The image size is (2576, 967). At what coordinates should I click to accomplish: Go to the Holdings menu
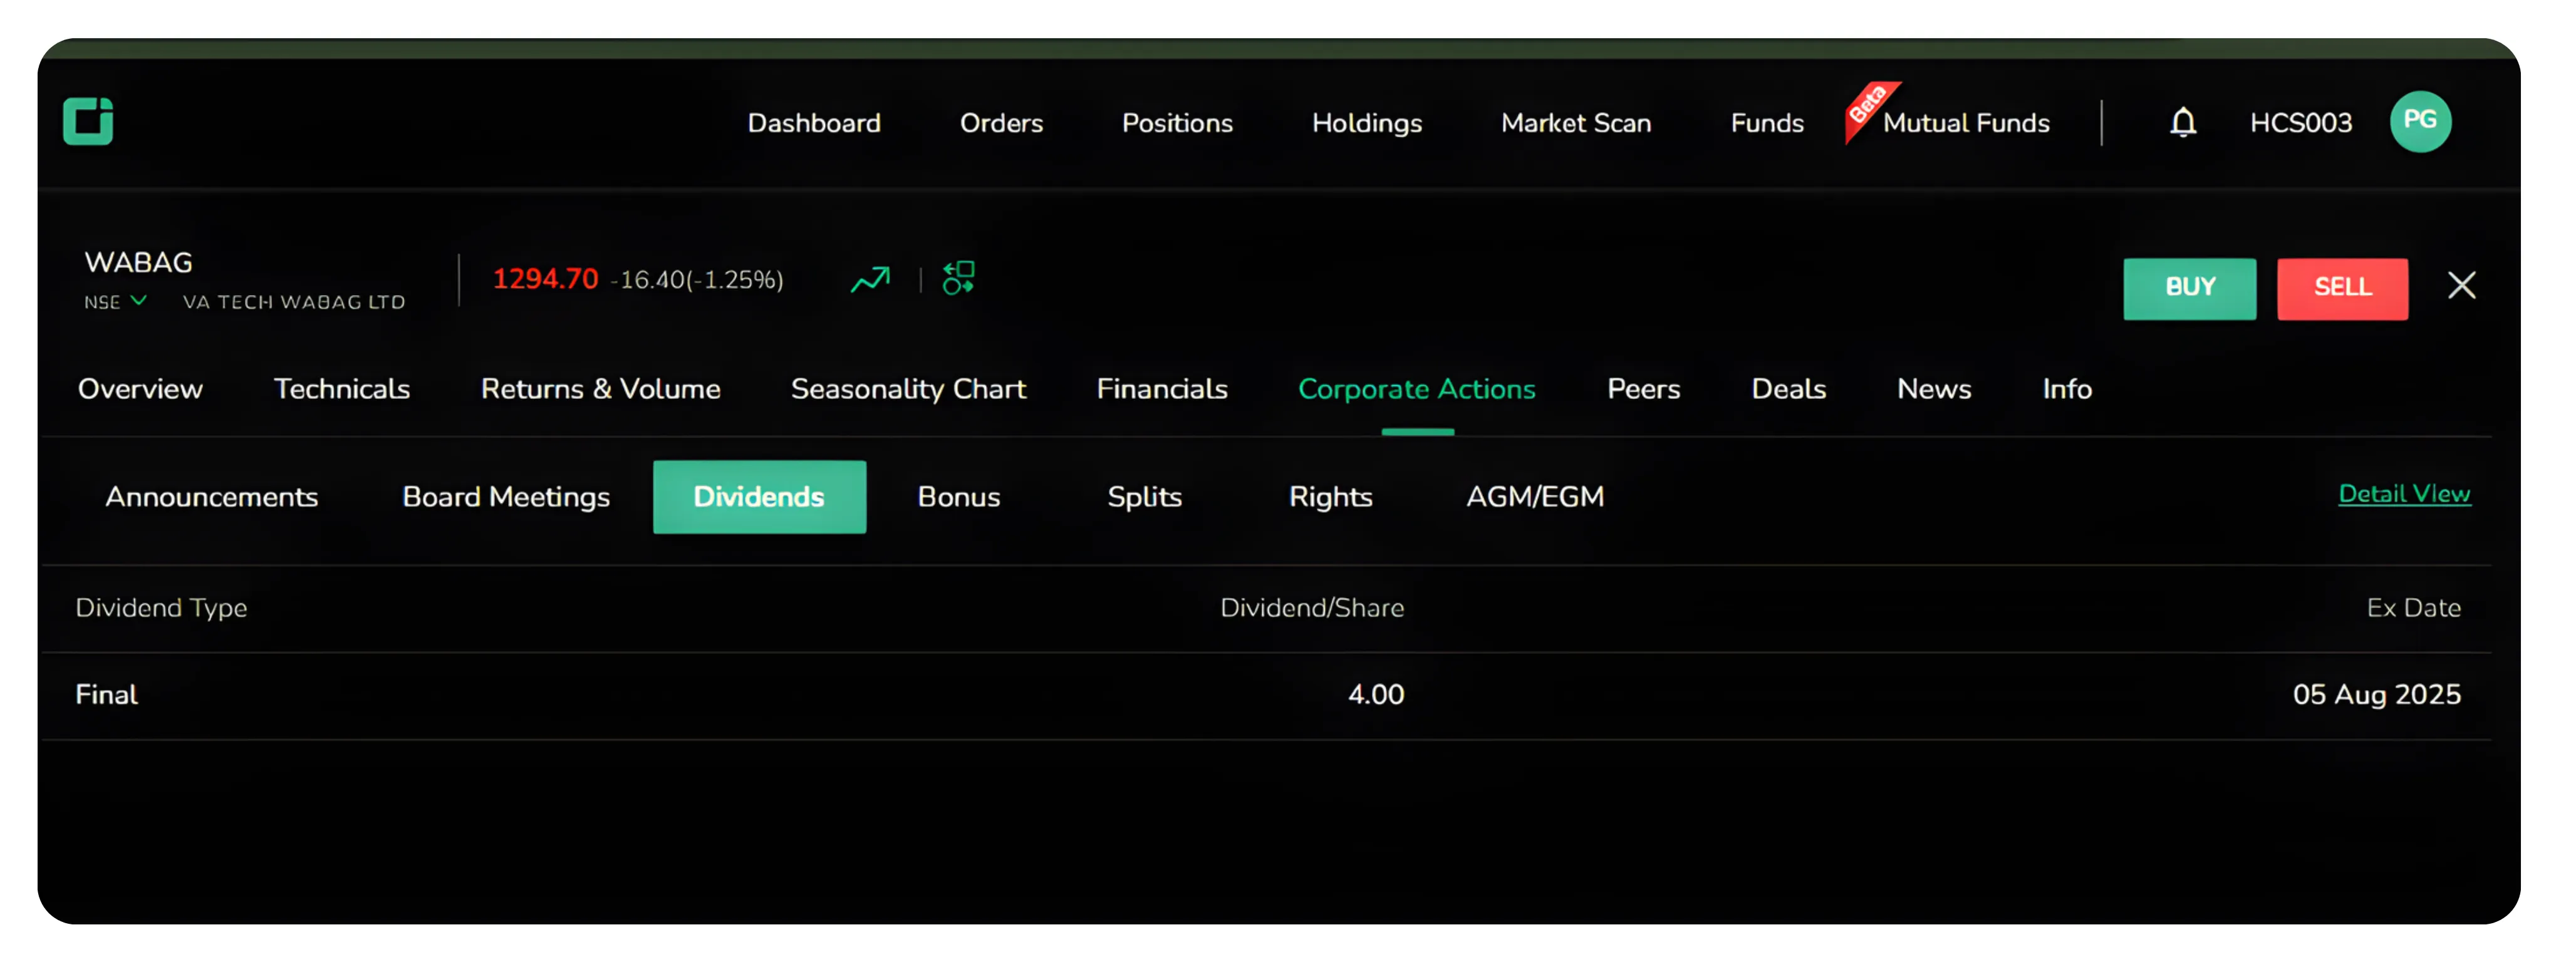[1366, 123]
